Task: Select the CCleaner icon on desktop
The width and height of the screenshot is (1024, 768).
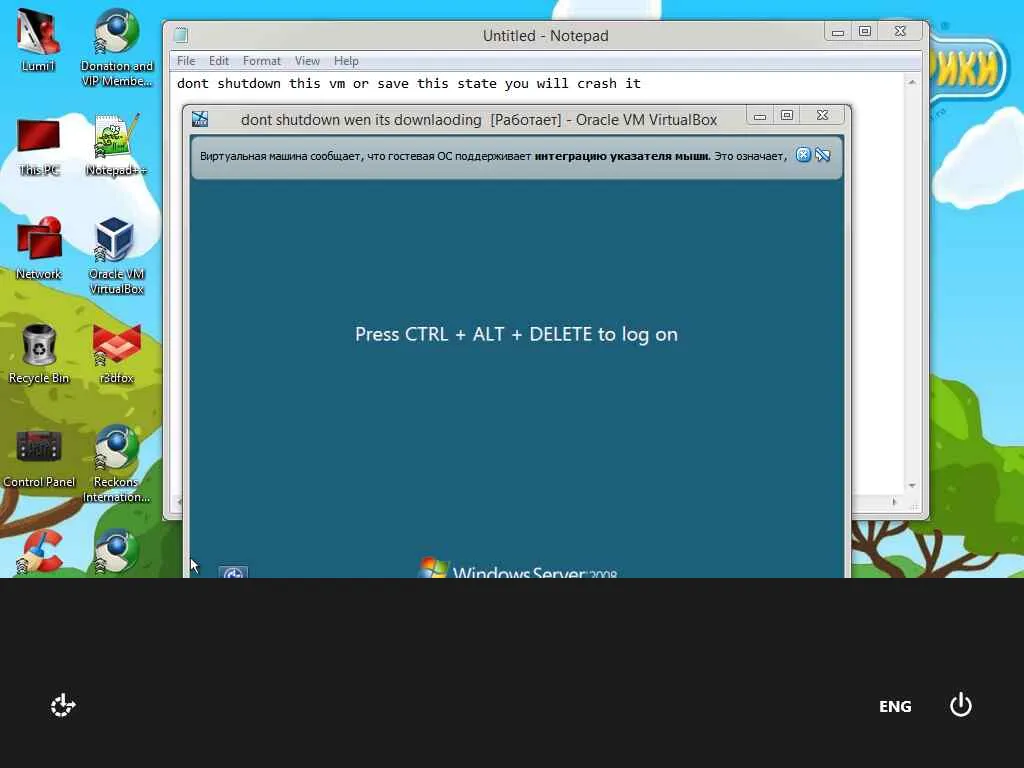Action: (39, 552)
